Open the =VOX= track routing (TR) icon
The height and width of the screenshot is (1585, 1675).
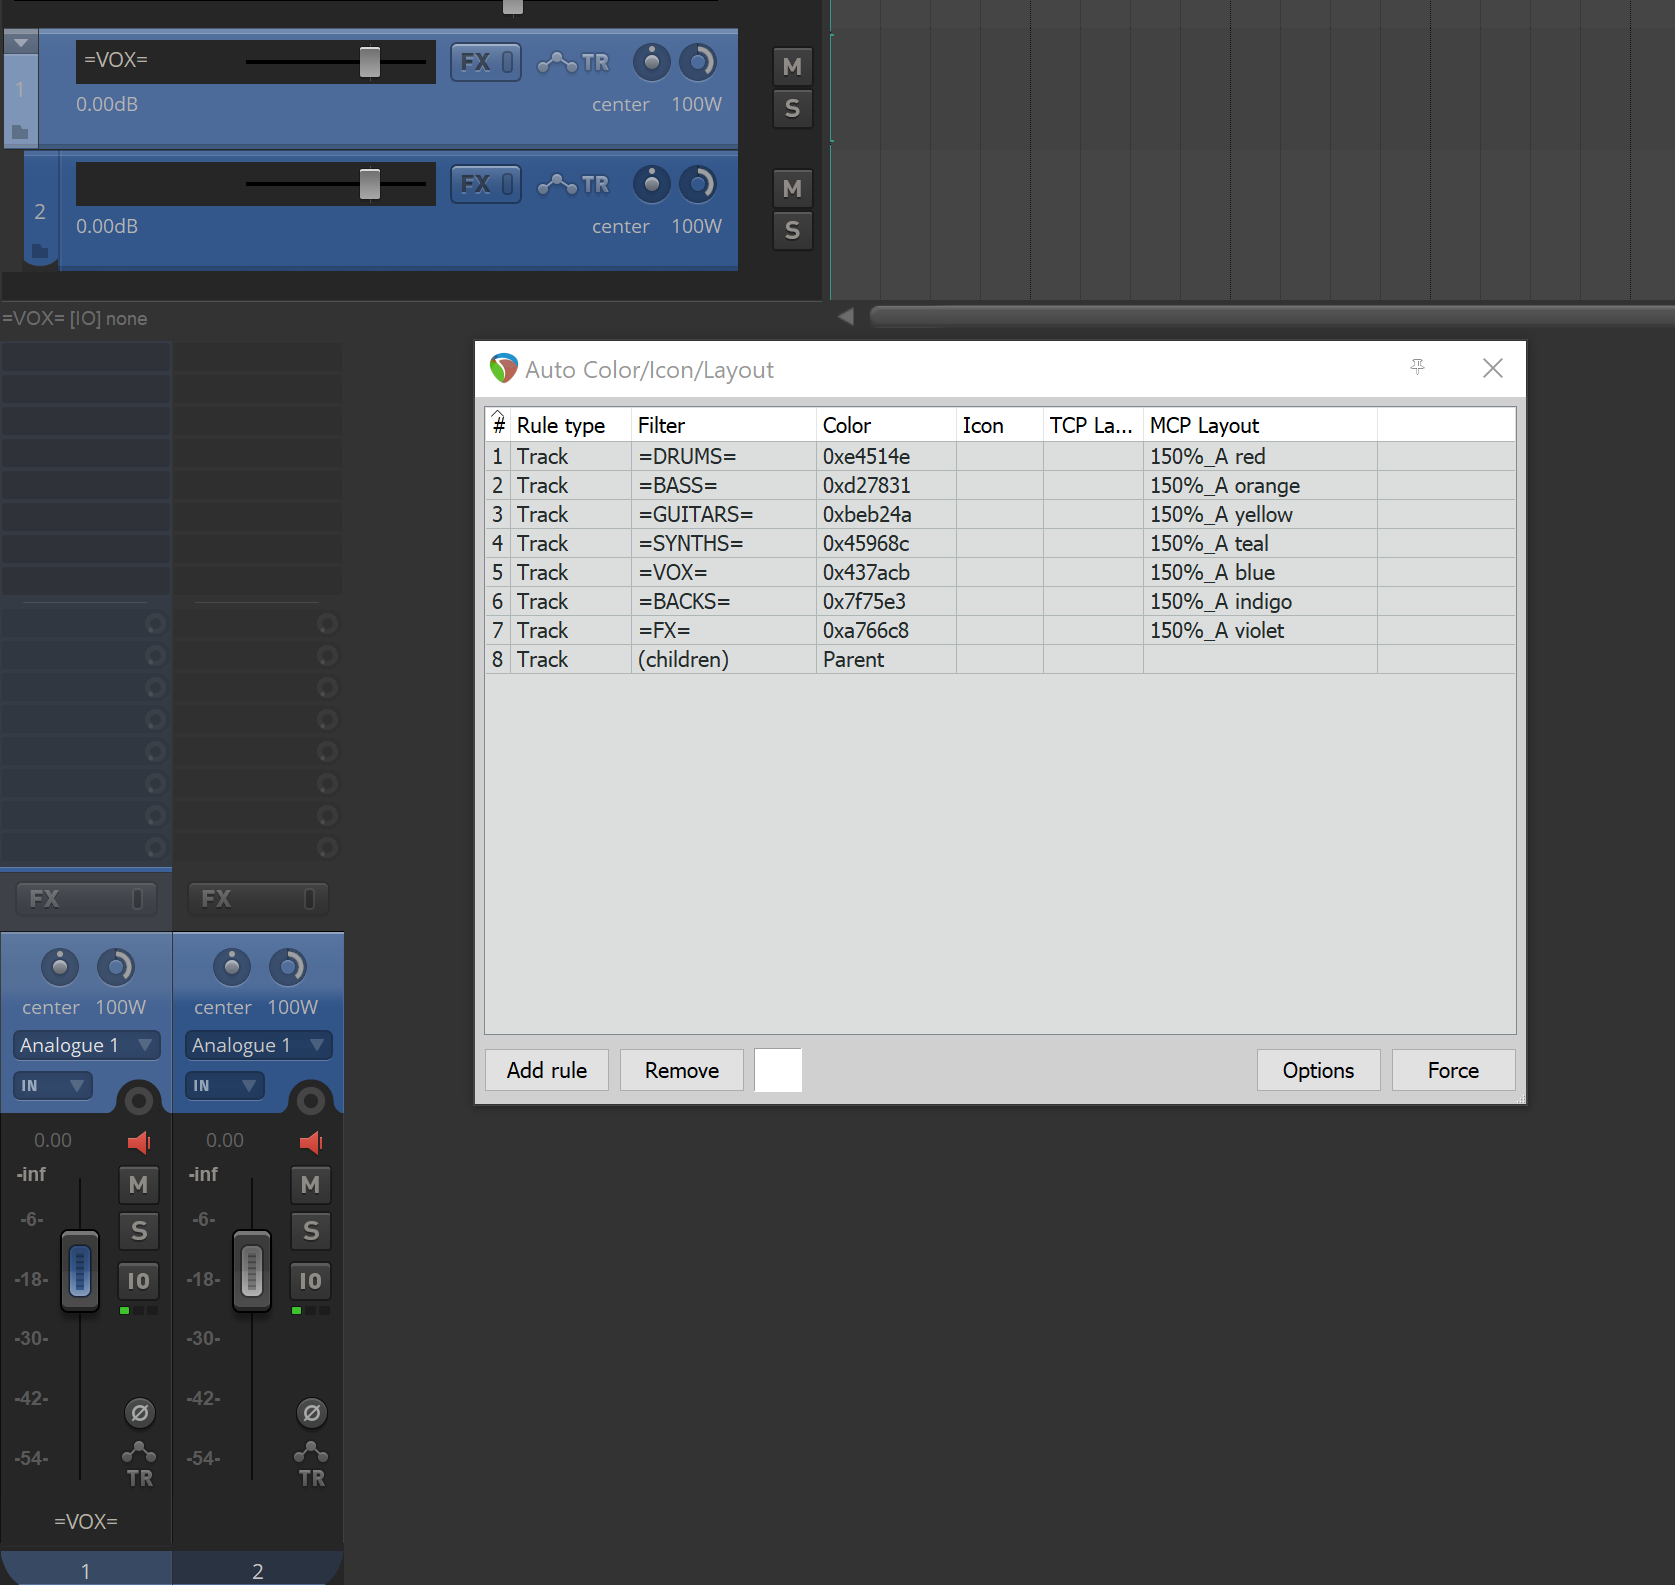573,63
